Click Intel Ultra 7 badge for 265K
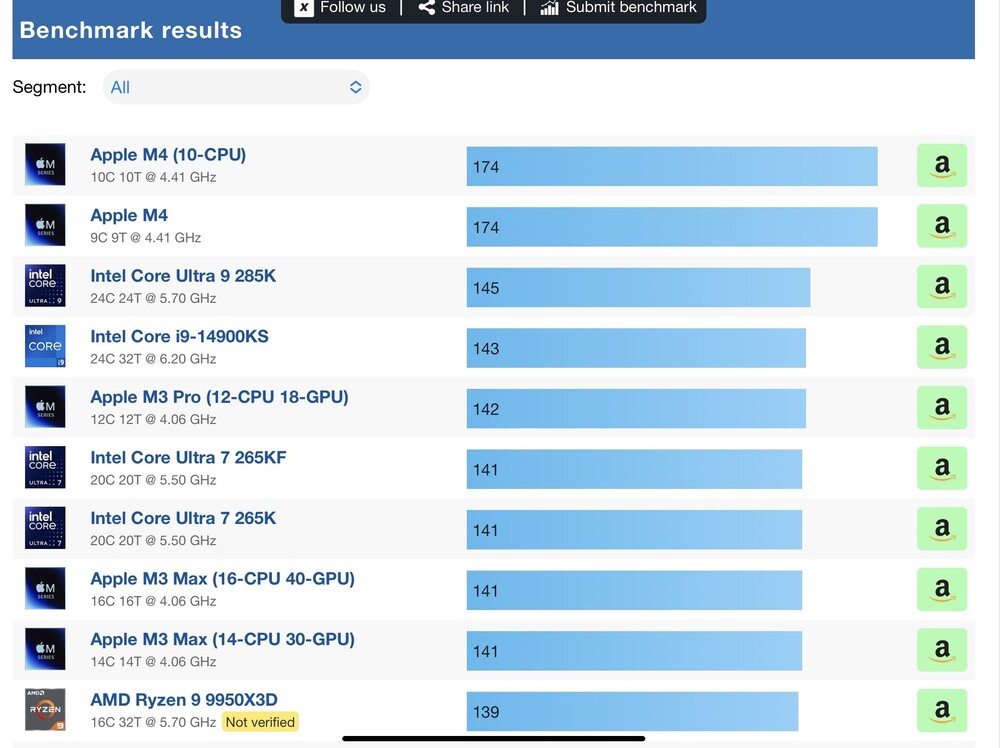 45,528
